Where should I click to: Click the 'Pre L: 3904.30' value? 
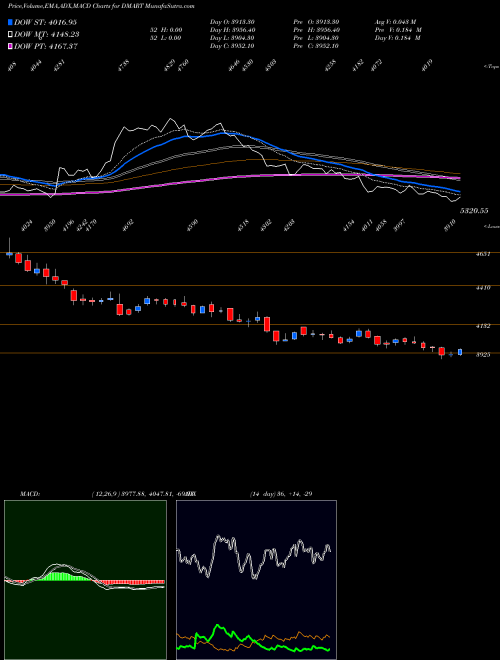pyautogui.click(x=316, y=38)
